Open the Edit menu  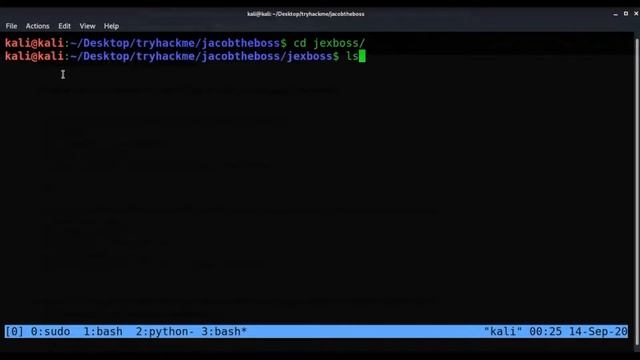pyautogui.click(x=64, y=26)
